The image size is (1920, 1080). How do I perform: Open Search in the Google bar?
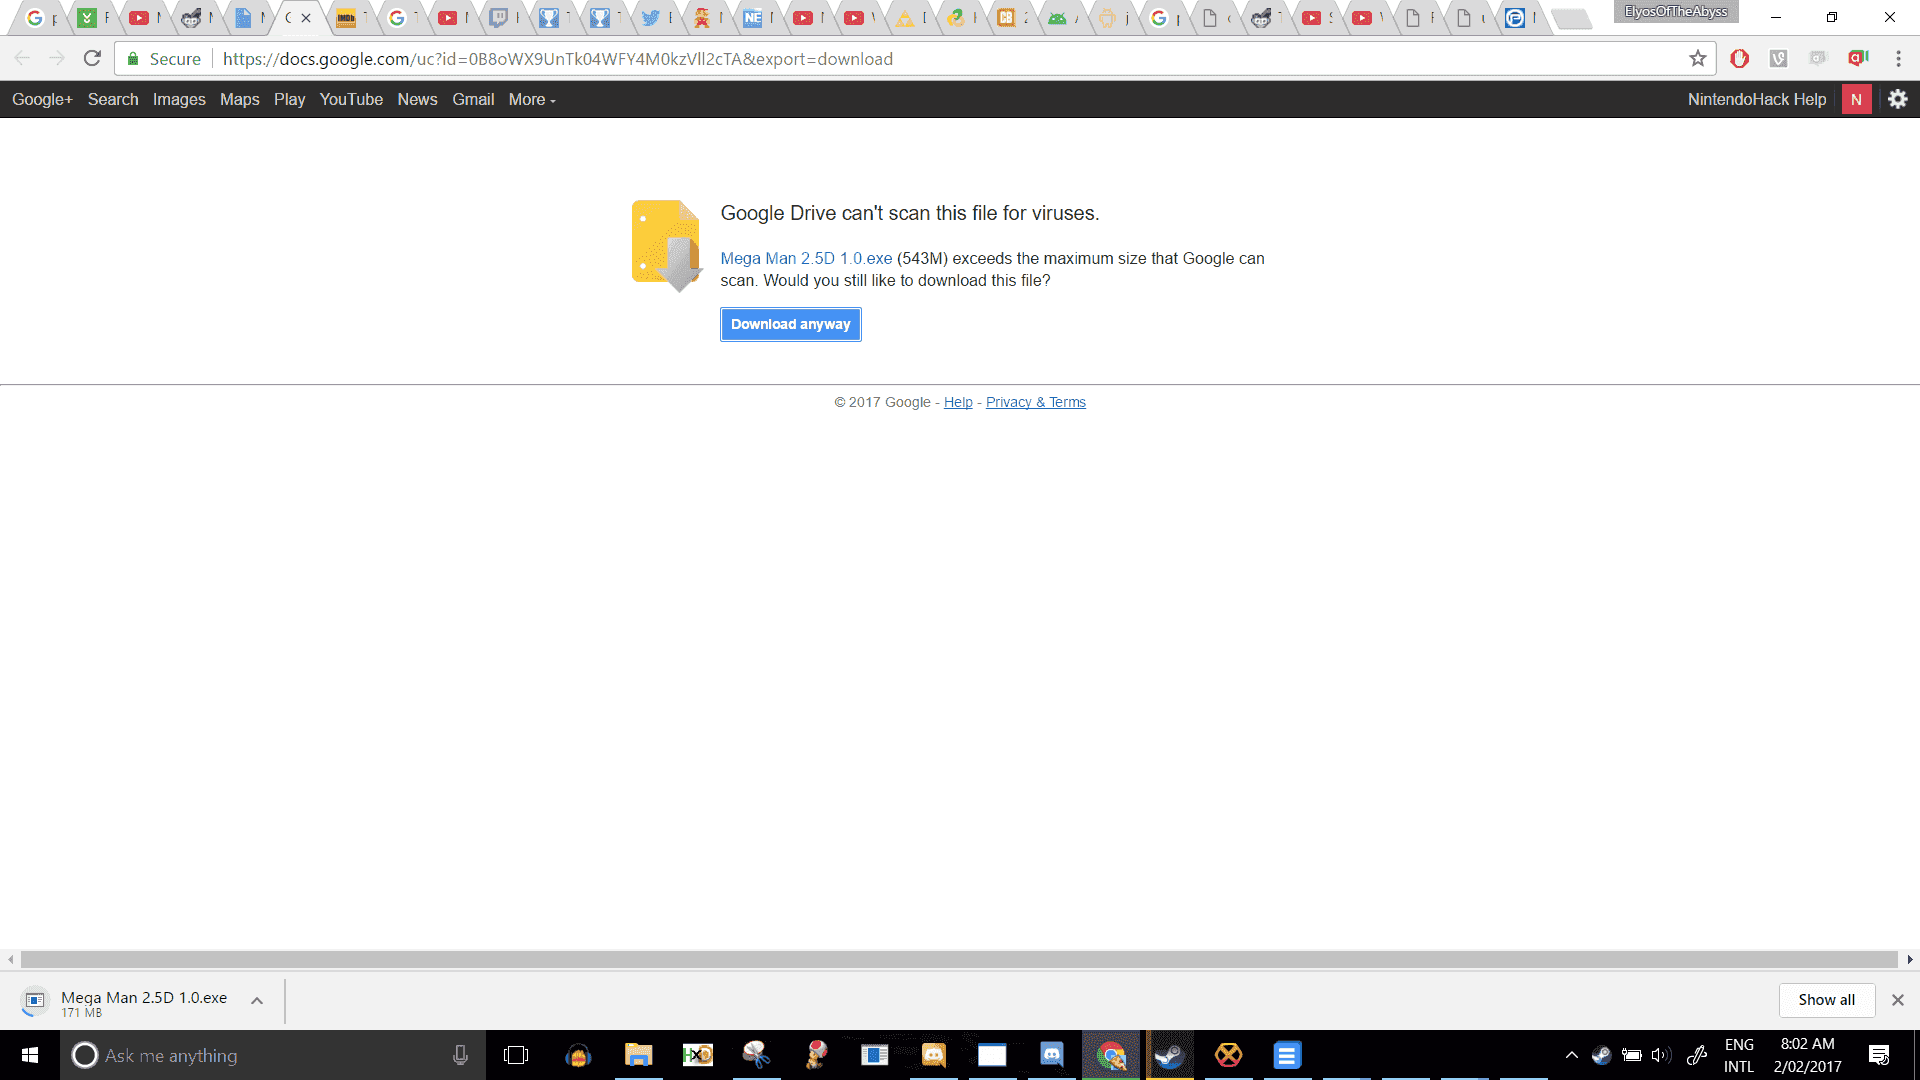[x=113, y=99]
